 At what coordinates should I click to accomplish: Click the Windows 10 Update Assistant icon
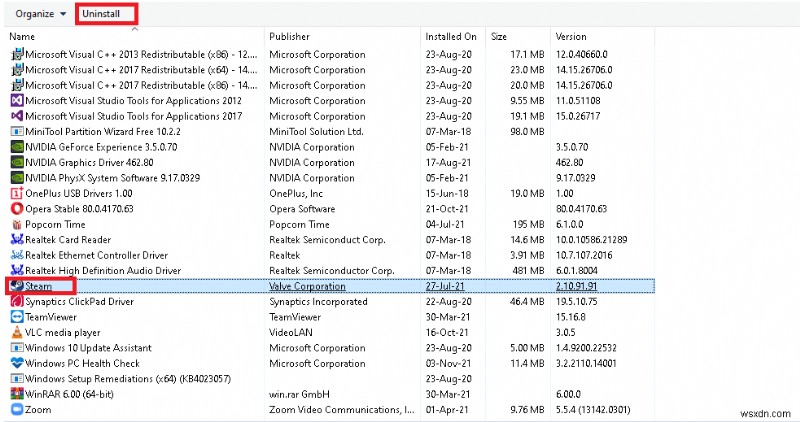click(17, 347)
